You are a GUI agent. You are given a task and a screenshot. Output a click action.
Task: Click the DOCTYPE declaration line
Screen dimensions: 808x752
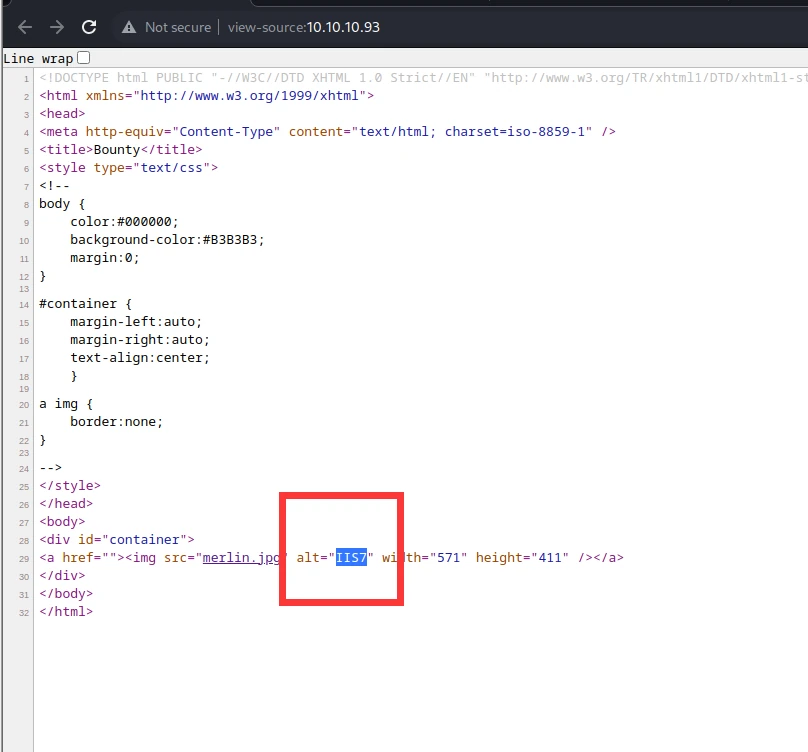point(423,77)
